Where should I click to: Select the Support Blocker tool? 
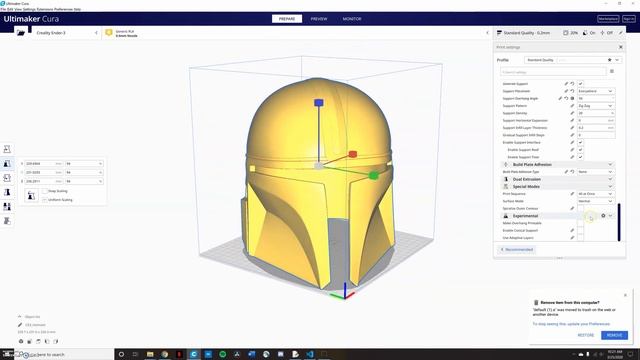click(7, 221)
